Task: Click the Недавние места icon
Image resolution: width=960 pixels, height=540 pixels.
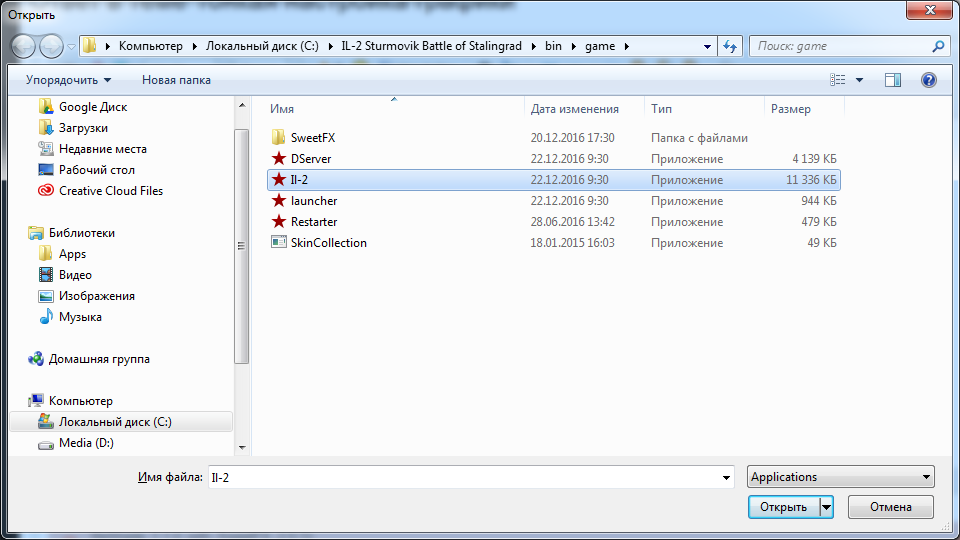Action: coord(45,148)
